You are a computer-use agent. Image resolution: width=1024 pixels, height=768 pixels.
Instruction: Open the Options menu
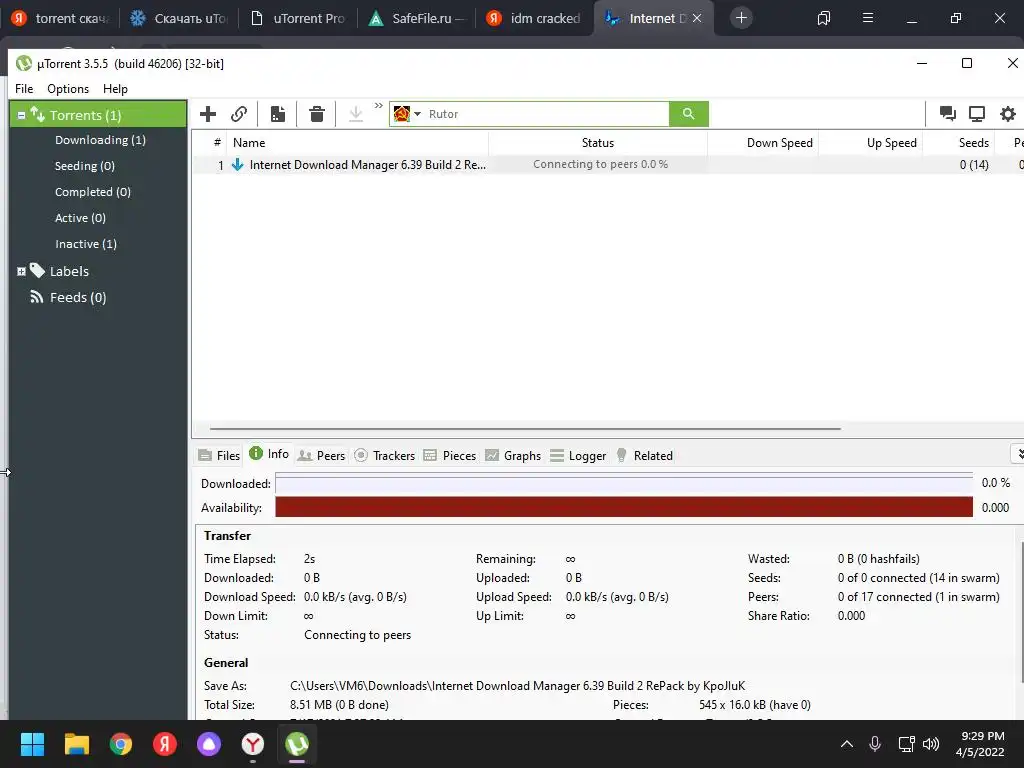tap(68, 89)
